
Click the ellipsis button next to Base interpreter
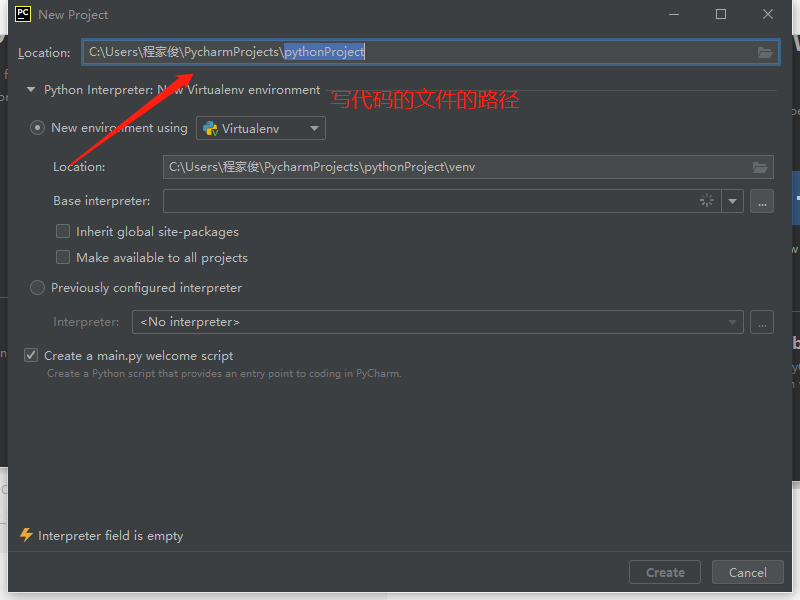(762, 202)
